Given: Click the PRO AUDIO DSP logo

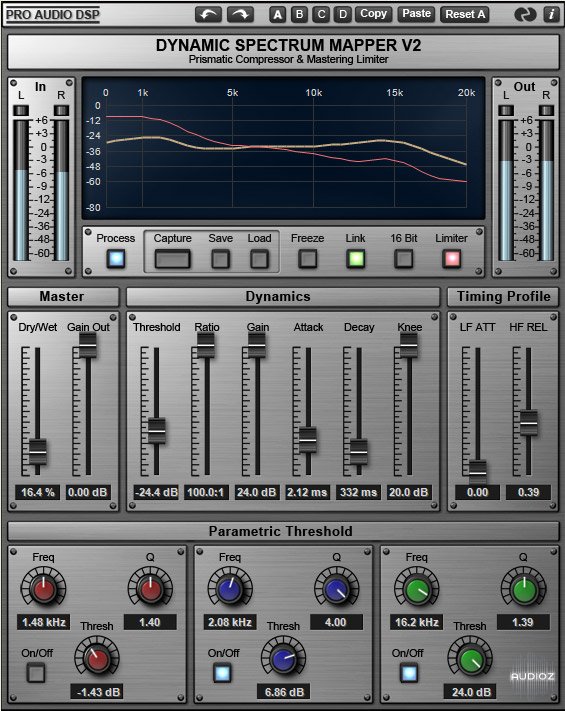Looking at the screenshot, I should point(53,15).
